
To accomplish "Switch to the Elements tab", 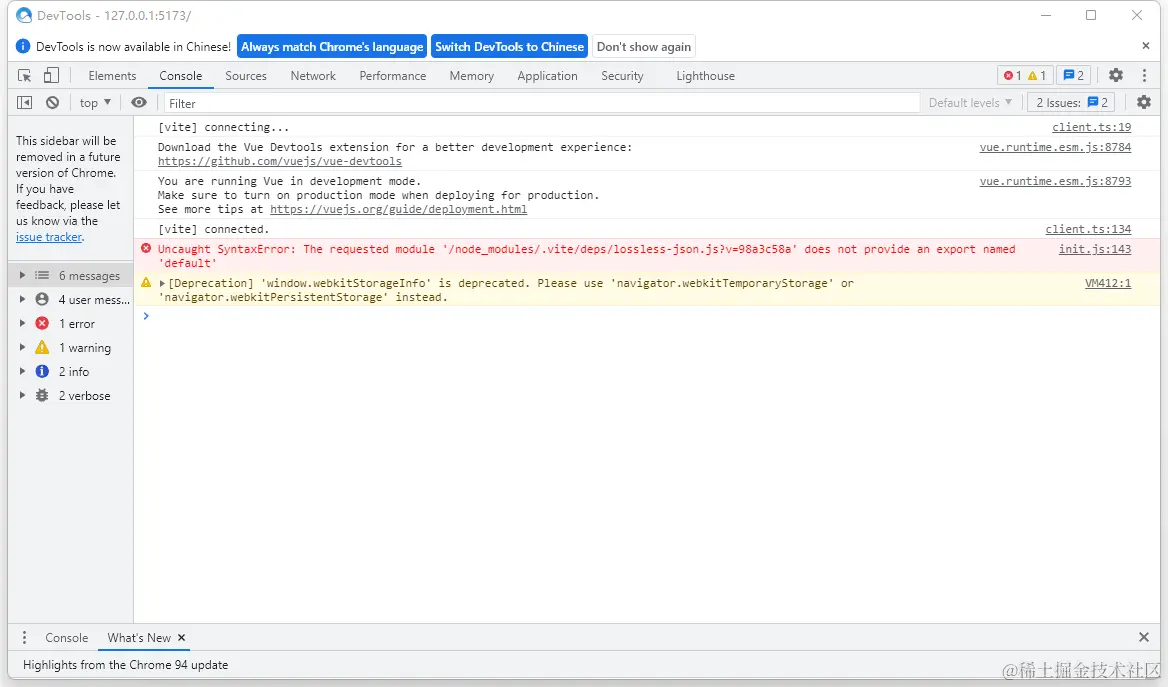I will [112, 75].
